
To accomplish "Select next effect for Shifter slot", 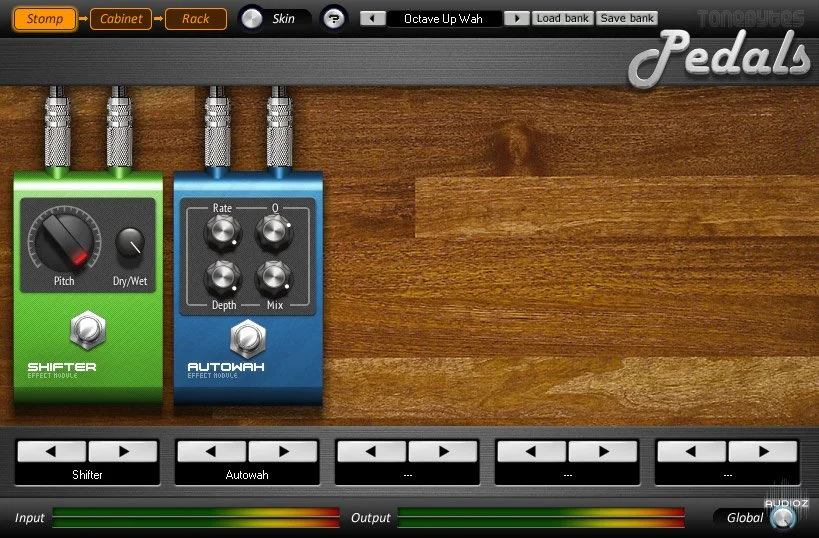I will tap(123, 451).
